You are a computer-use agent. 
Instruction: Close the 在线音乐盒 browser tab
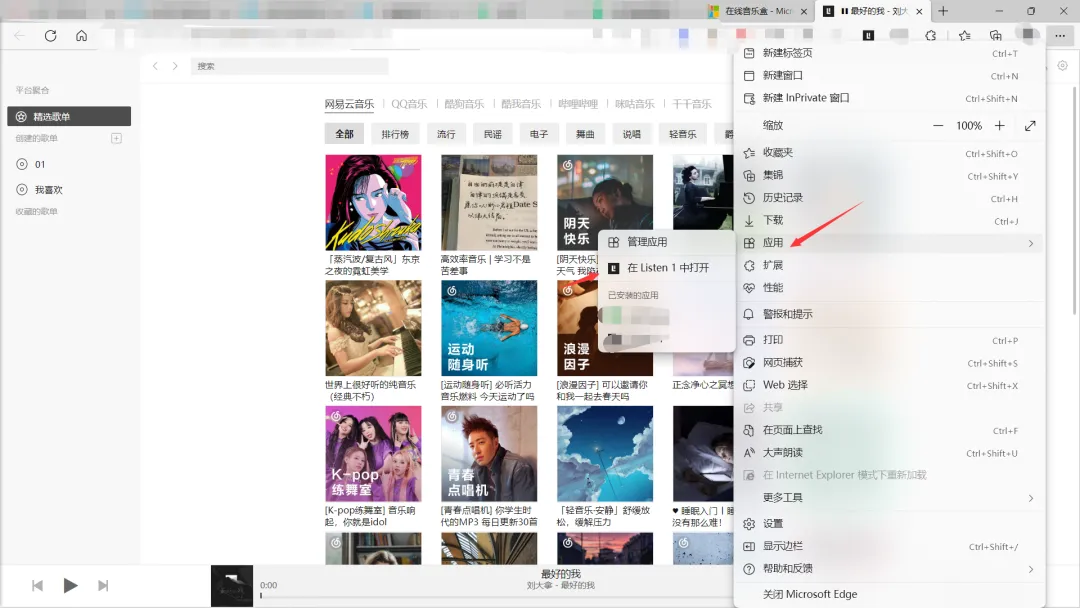[x=804, y=12]
